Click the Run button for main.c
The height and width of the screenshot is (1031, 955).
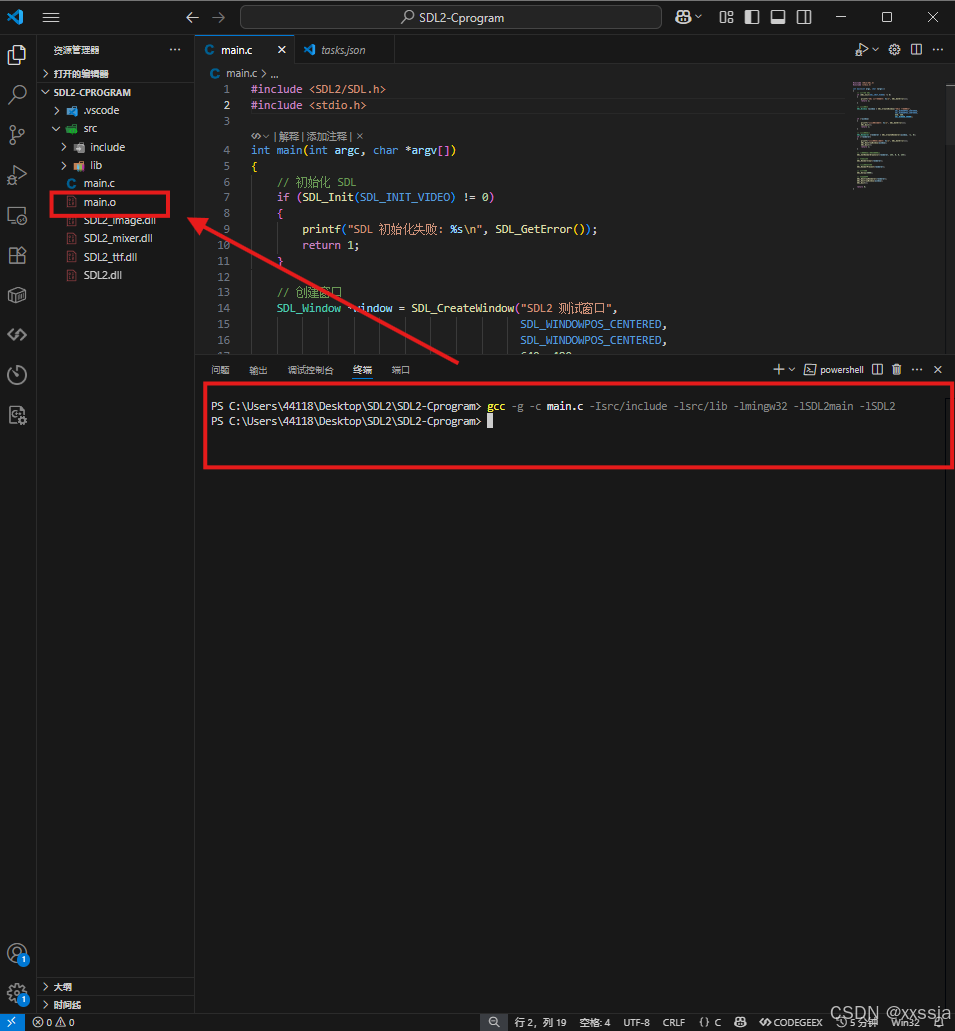(861, 49)
